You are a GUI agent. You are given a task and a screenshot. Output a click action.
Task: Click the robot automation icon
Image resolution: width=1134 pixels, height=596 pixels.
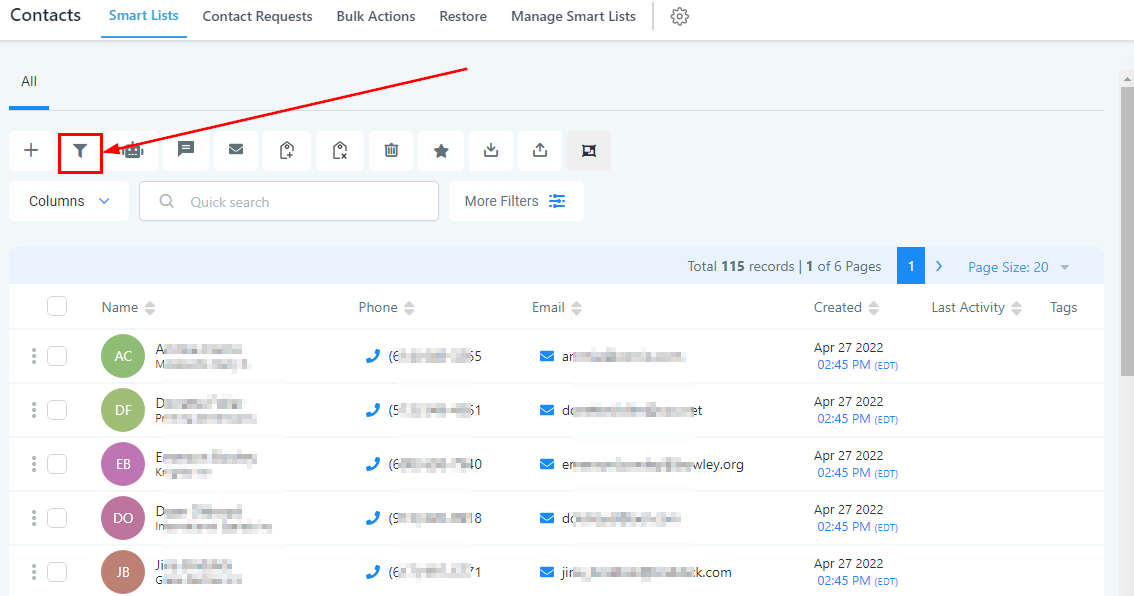click(x=133, y=151)
